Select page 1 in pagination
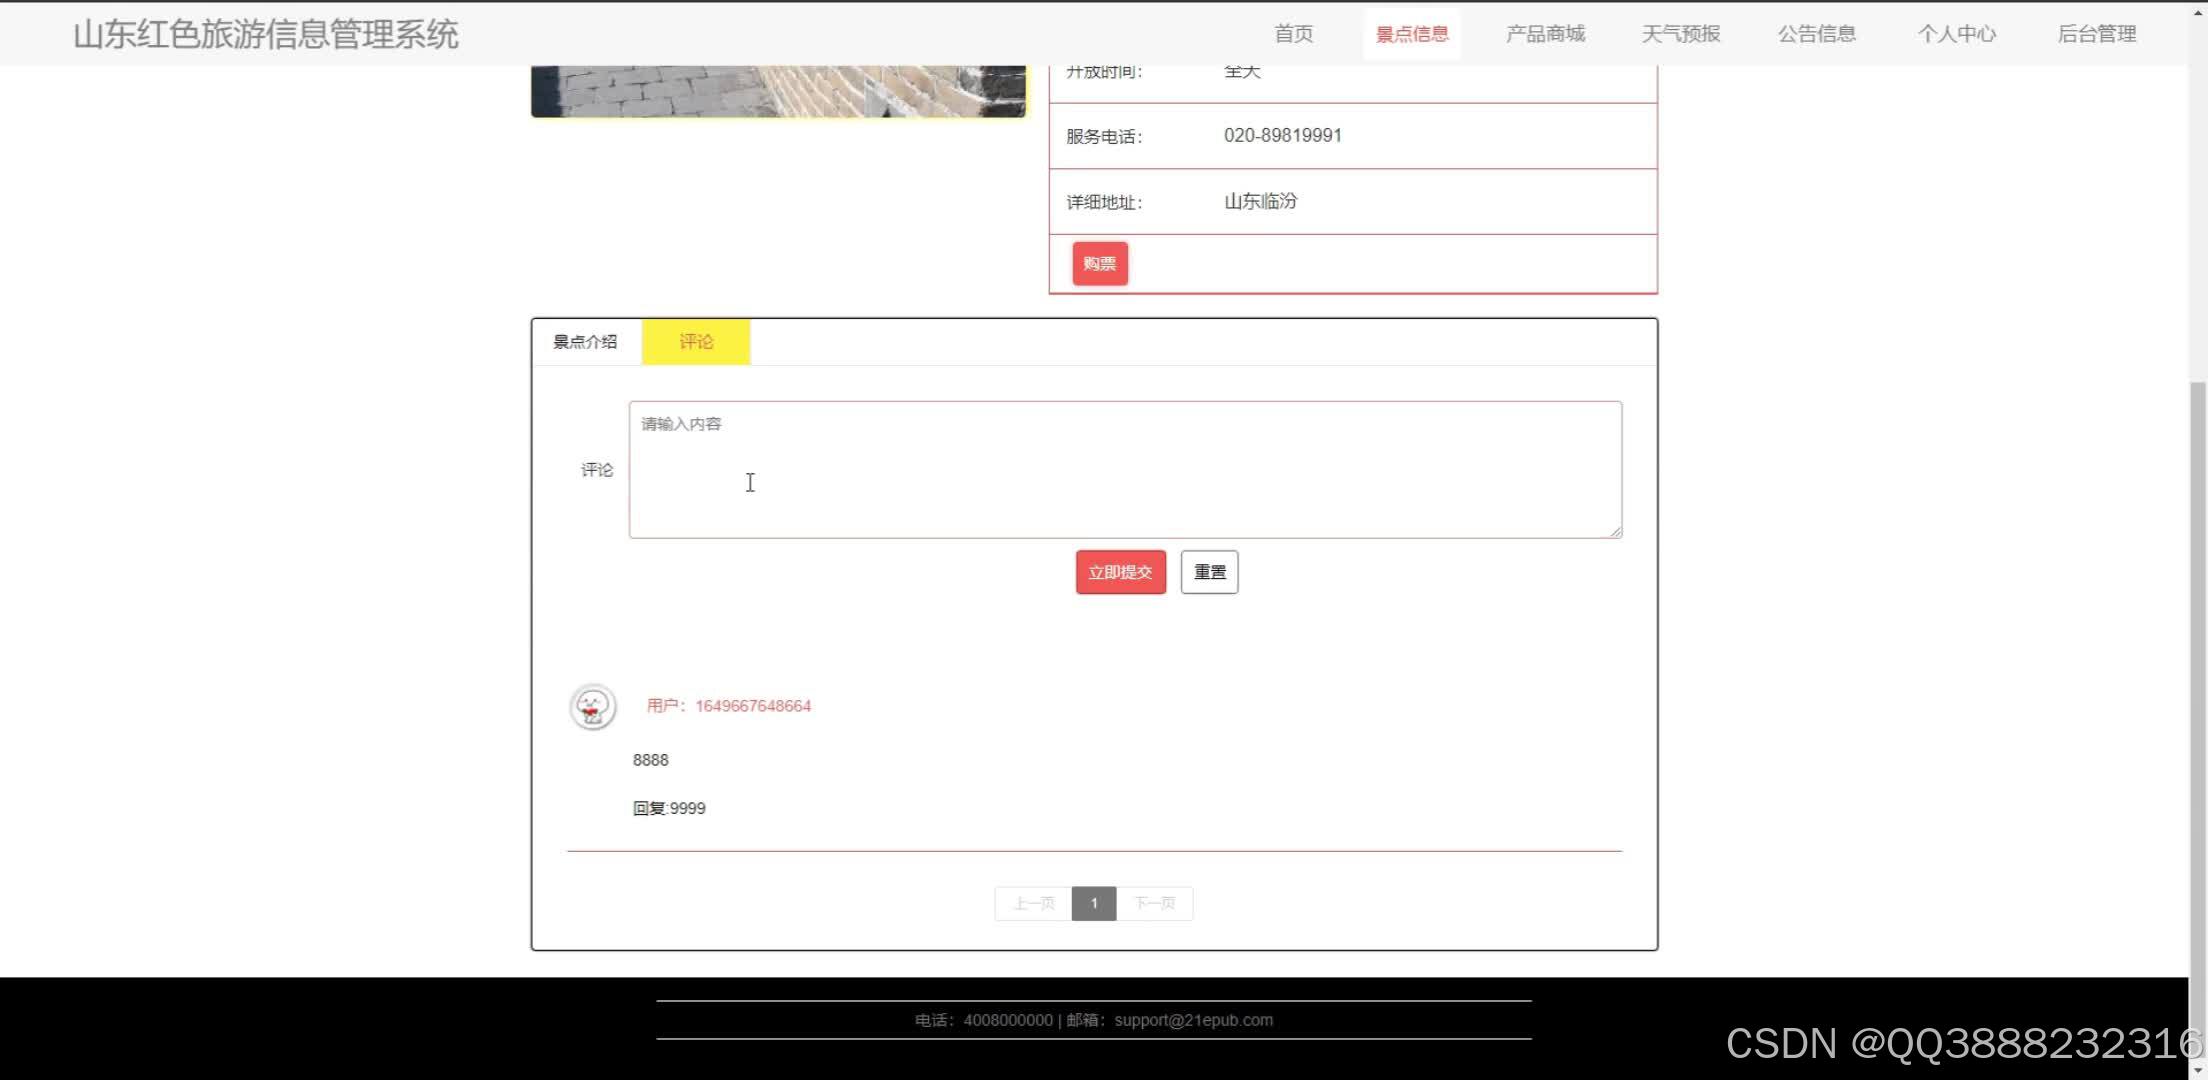This screenshot has width=2208, height=1080. coord(1093,903)
